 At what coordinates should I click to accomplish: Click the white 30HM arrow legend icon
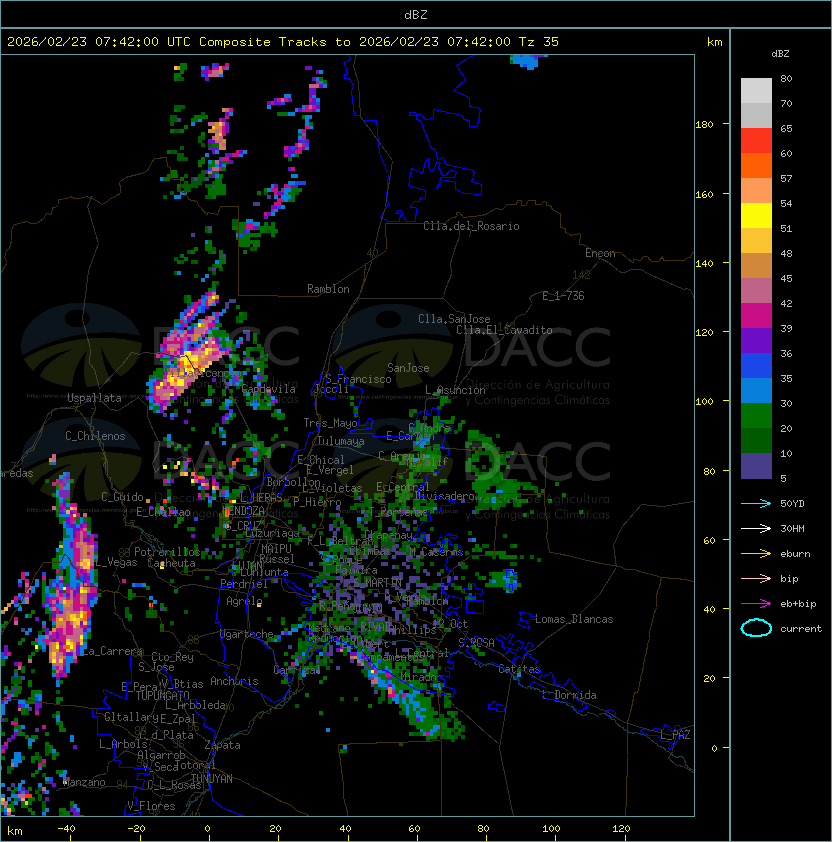tap(756, 528)
